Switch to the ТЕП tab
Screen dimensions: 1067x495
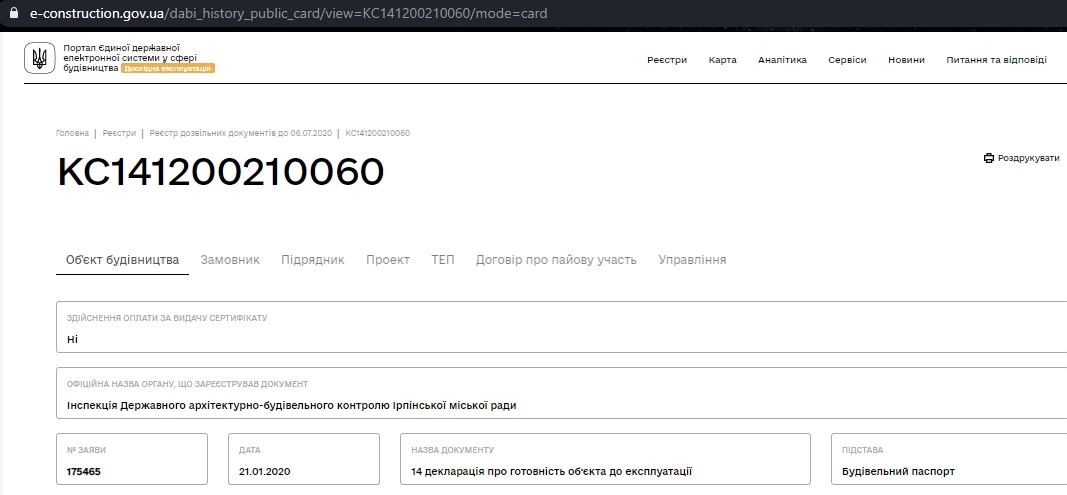tap(443, 259)
